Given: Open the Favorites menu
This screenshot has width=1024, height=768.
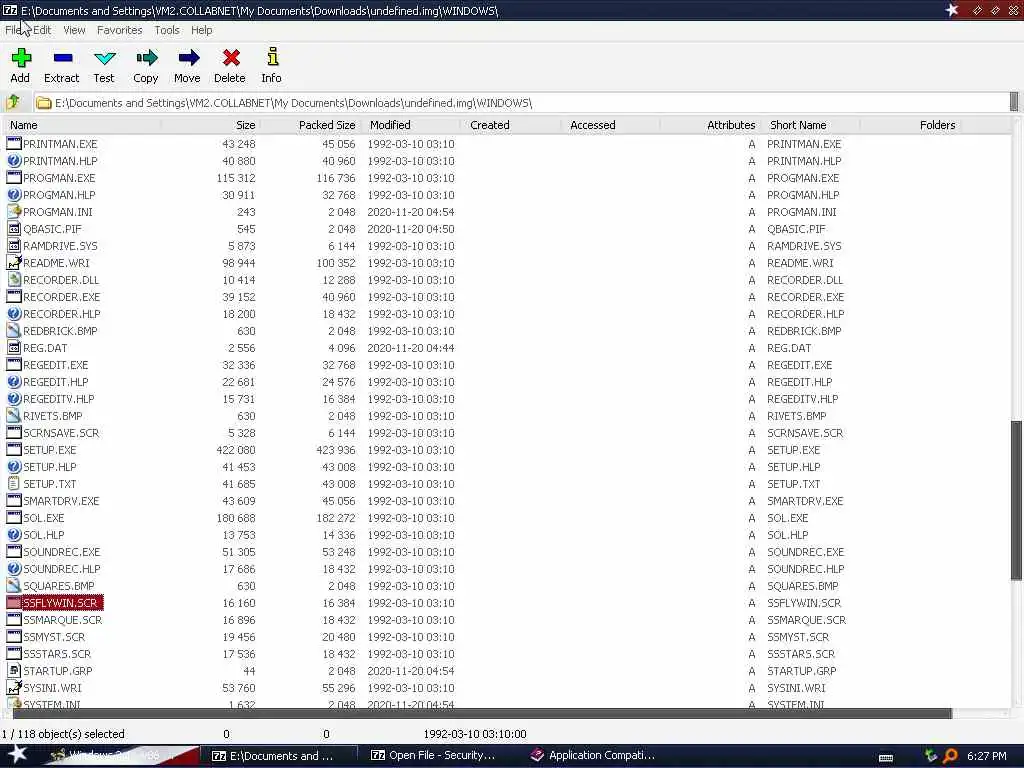Looking at the screenshot, I should [x=120, y=30].
